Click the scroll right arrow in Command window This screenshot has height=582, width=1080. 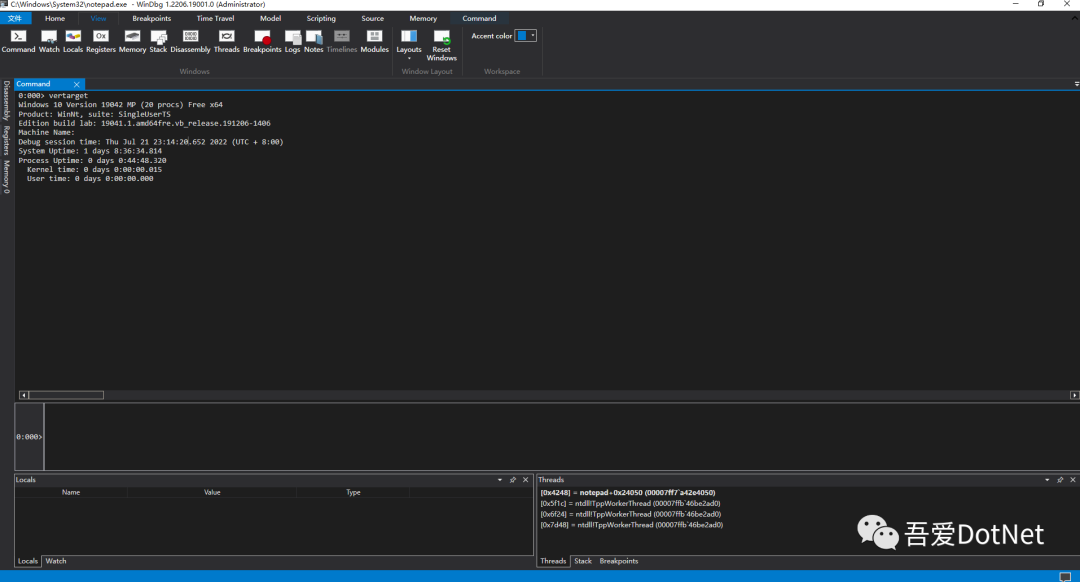1074,395
